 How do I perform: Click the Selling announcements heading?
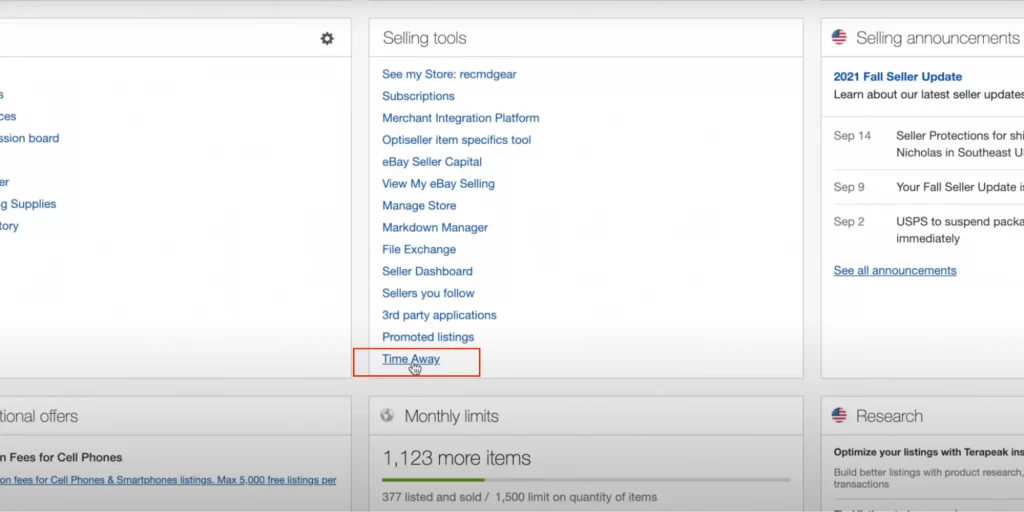(x=937, y=38)
